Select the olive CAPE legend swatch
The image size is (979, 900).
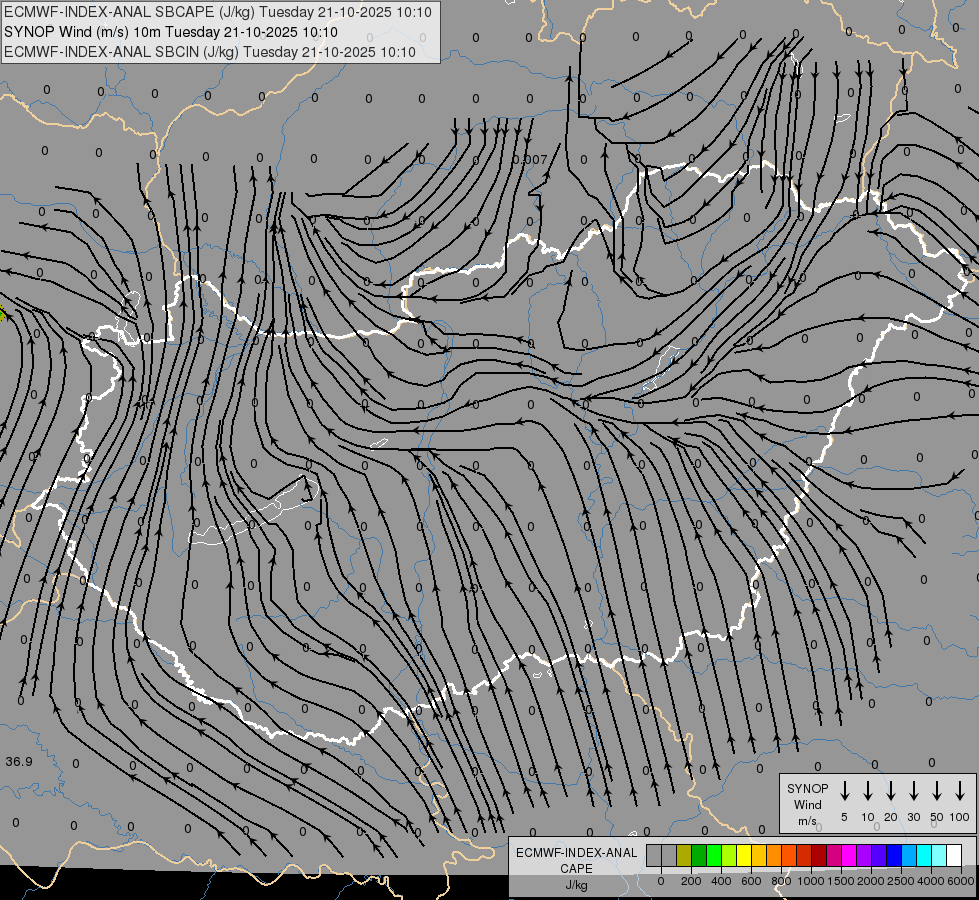[x=684, y=855]
